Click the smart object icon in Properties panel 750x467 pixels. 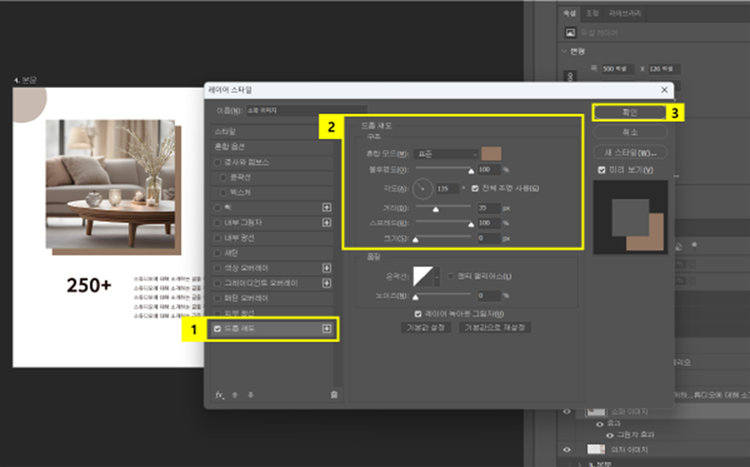tap(570, 33)
